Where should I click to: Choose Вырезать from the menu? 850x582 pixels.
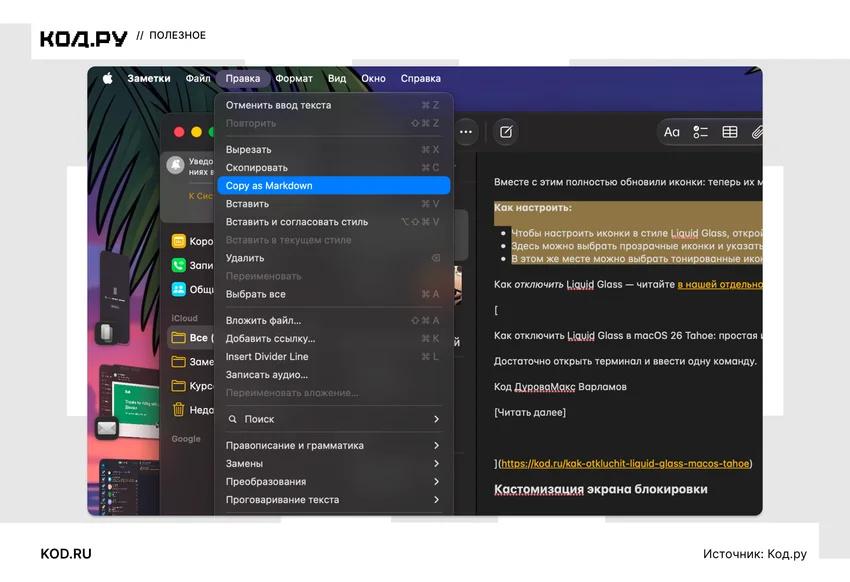pos(333,150)
